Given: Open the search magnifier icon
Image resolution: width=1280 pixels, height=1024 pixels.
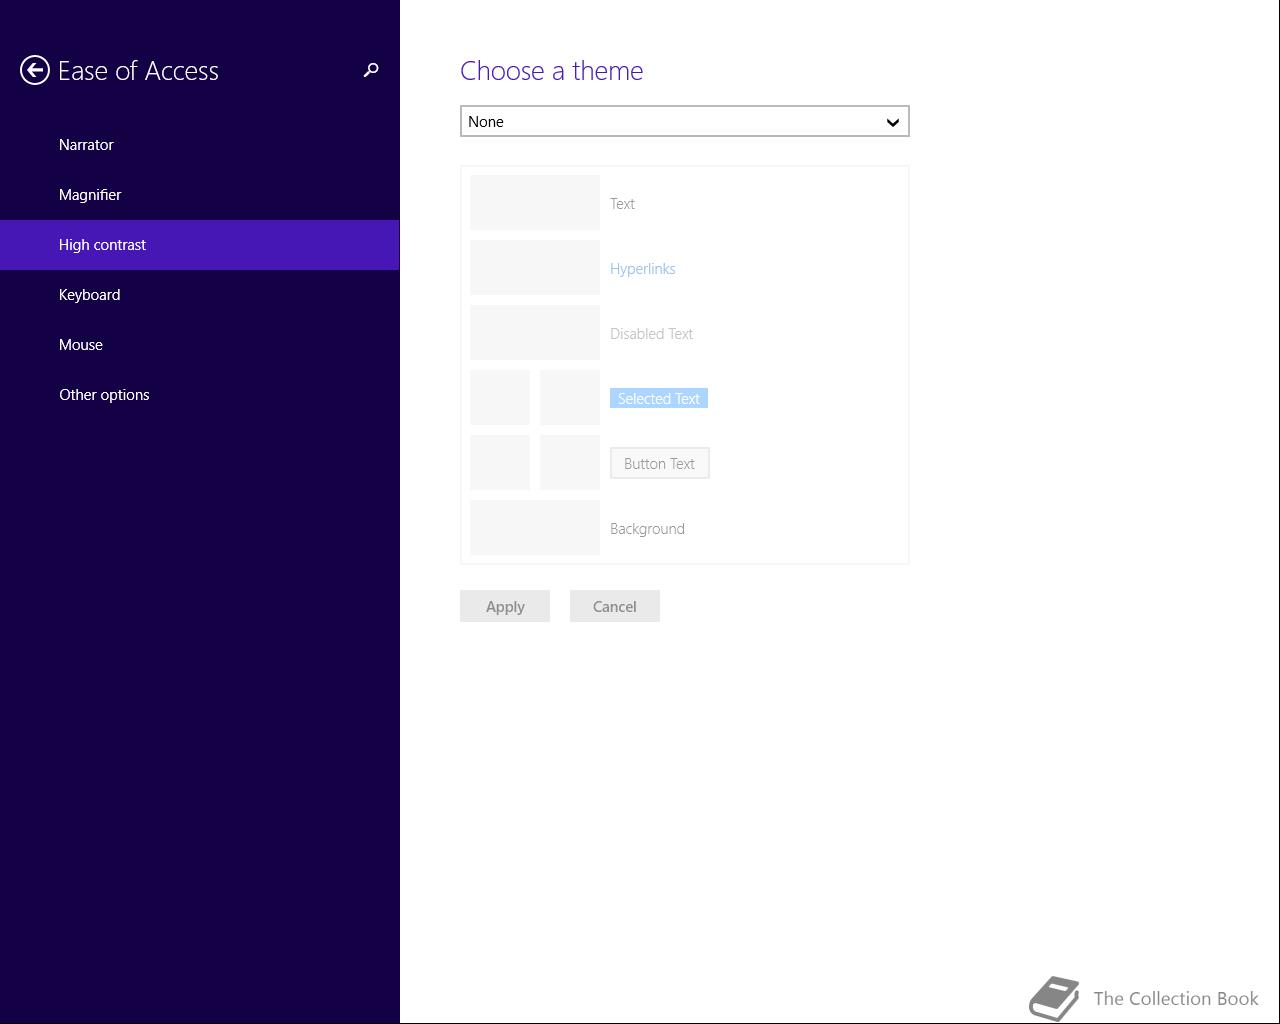Looking at the screenshot, I should point(371,70).
